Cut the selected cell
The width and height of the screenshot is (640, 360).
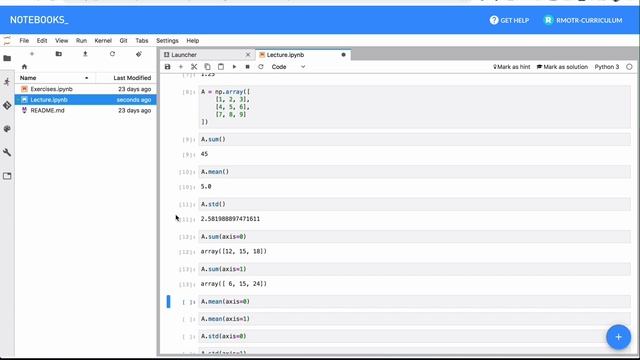(x=194, y=67)
